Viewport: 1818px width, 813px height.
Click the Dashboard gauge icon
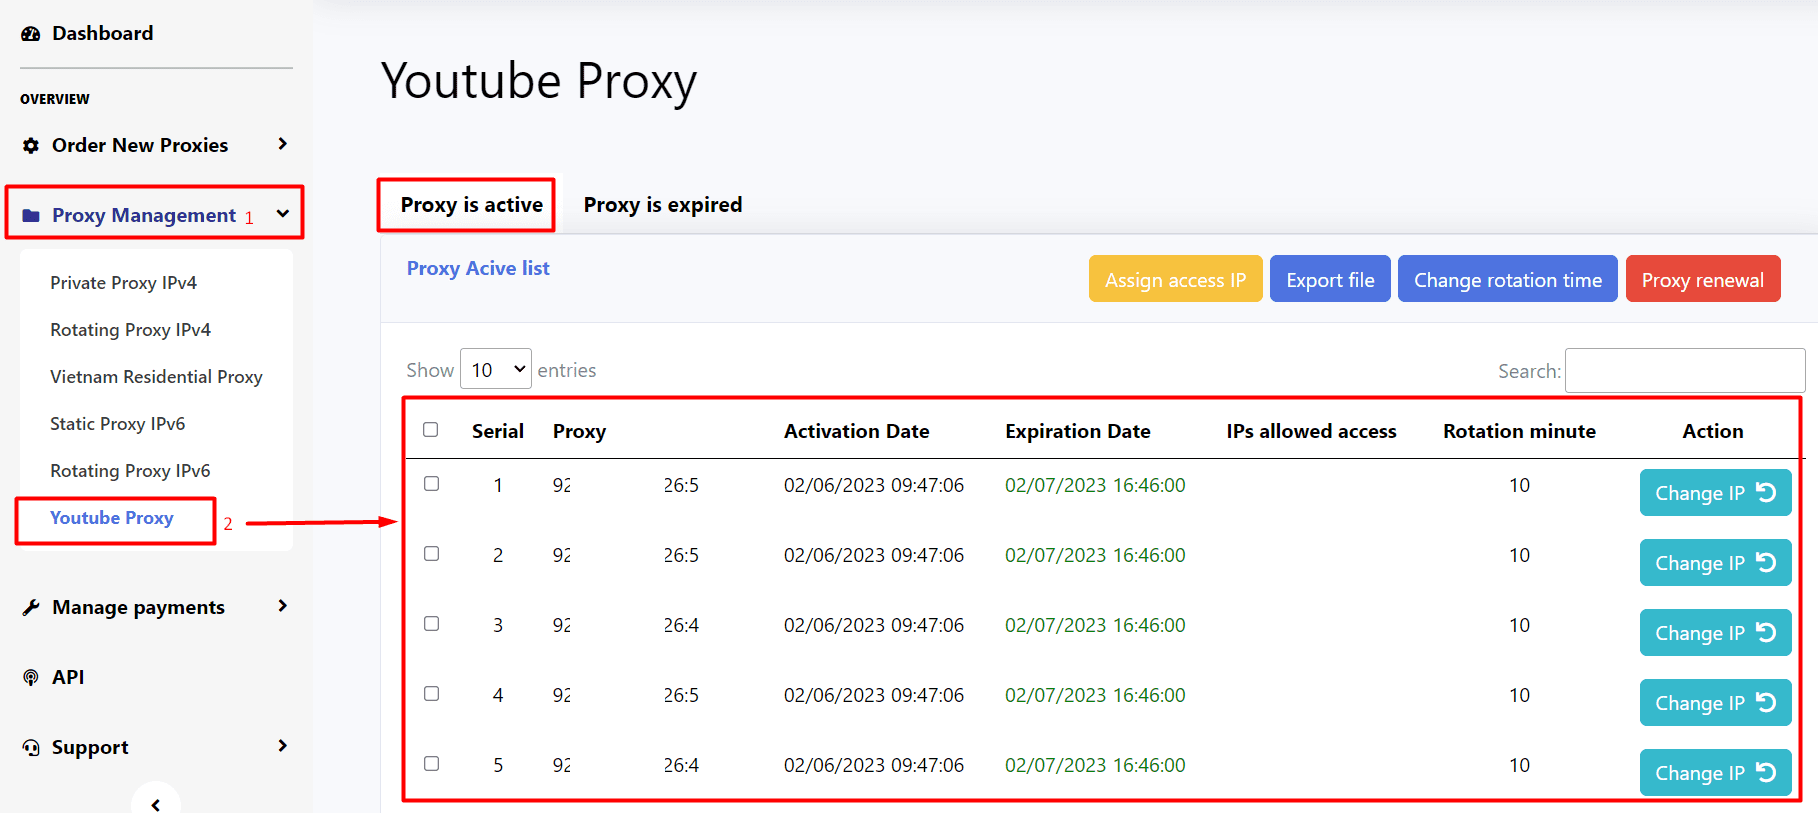31,34
